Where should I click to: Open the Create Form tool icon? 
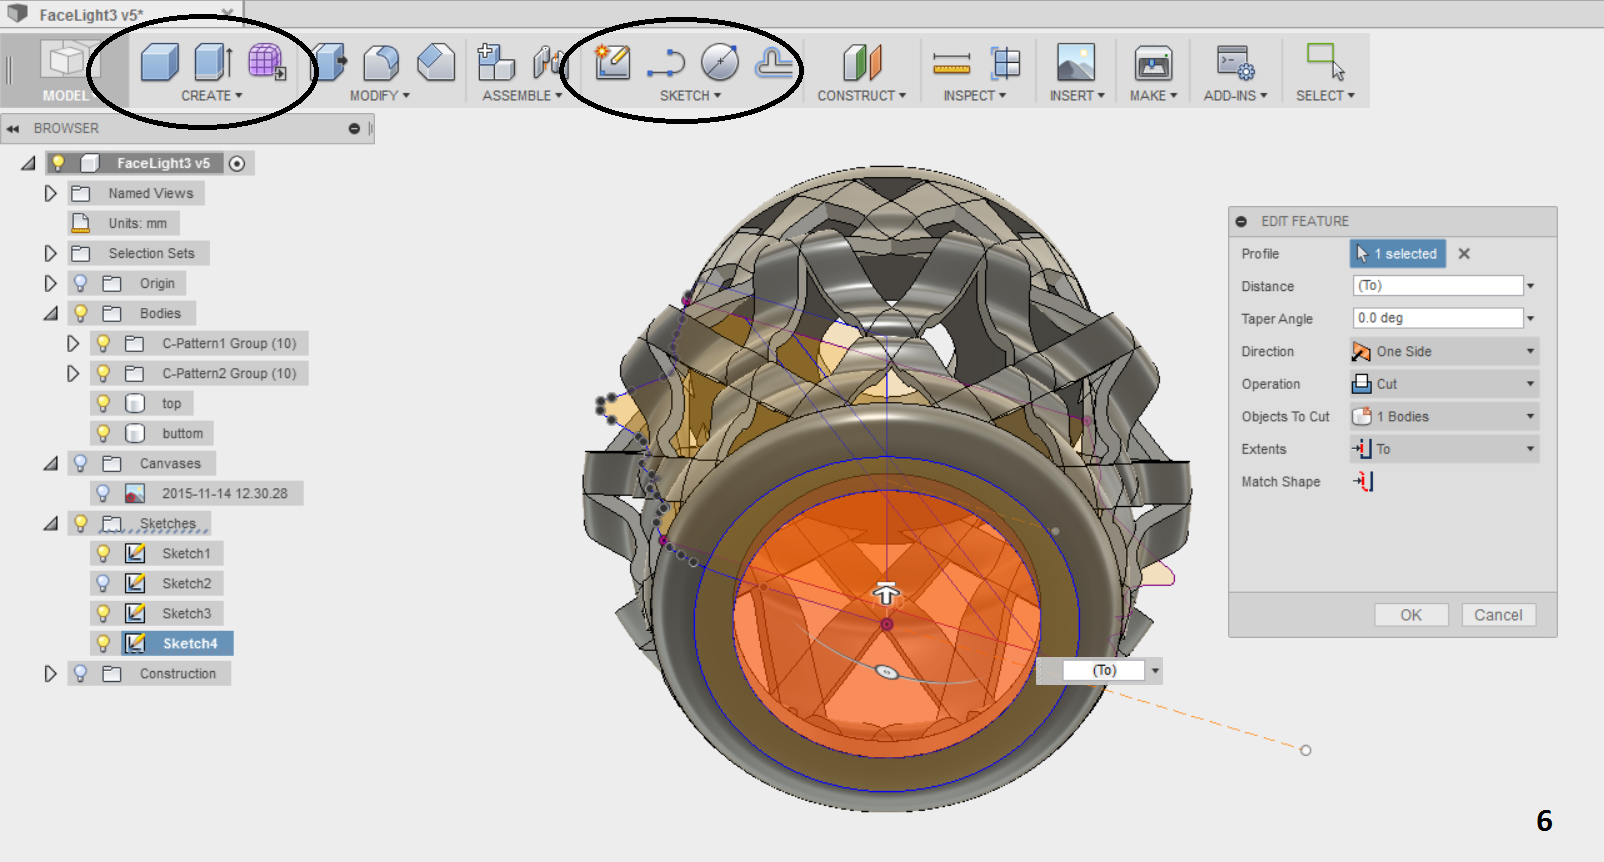(x=266, y=62)
